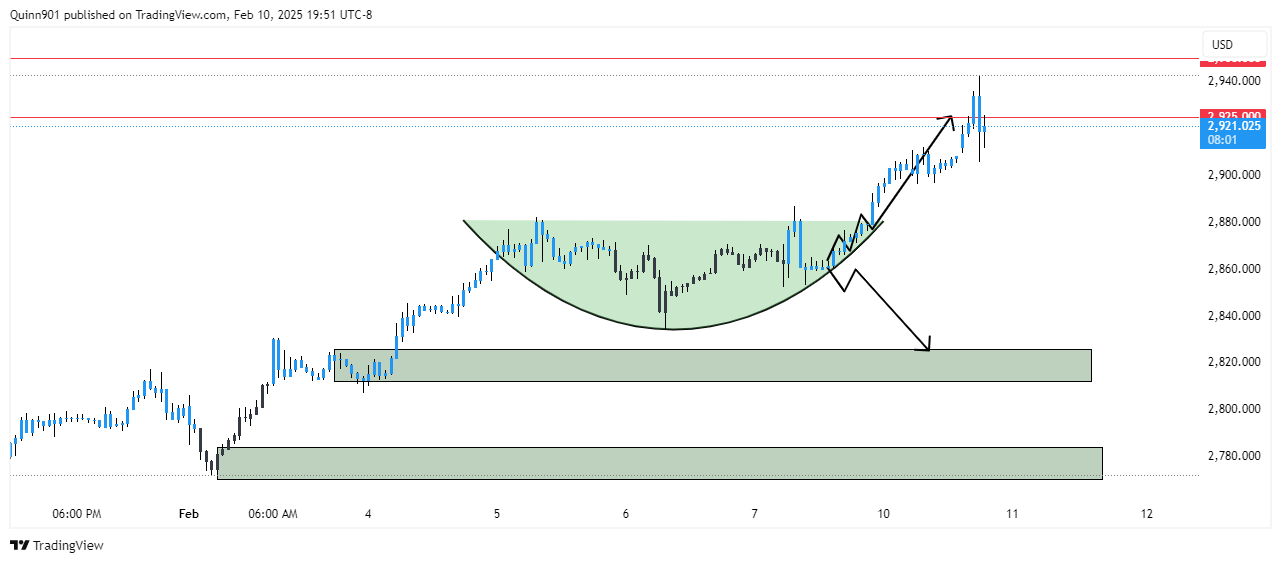The height and width of the screenshot is (563, 1281).
Task: Click the 2,840.000 price axis label
Action: [1233, 316]
